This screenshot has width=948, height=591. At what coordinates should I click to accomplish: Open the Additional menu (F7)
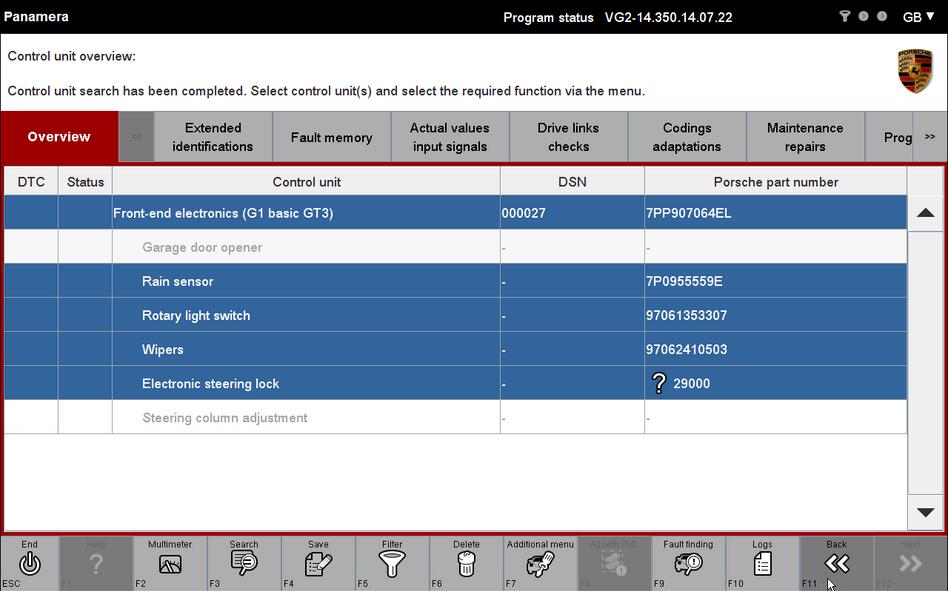coord(540,564)
